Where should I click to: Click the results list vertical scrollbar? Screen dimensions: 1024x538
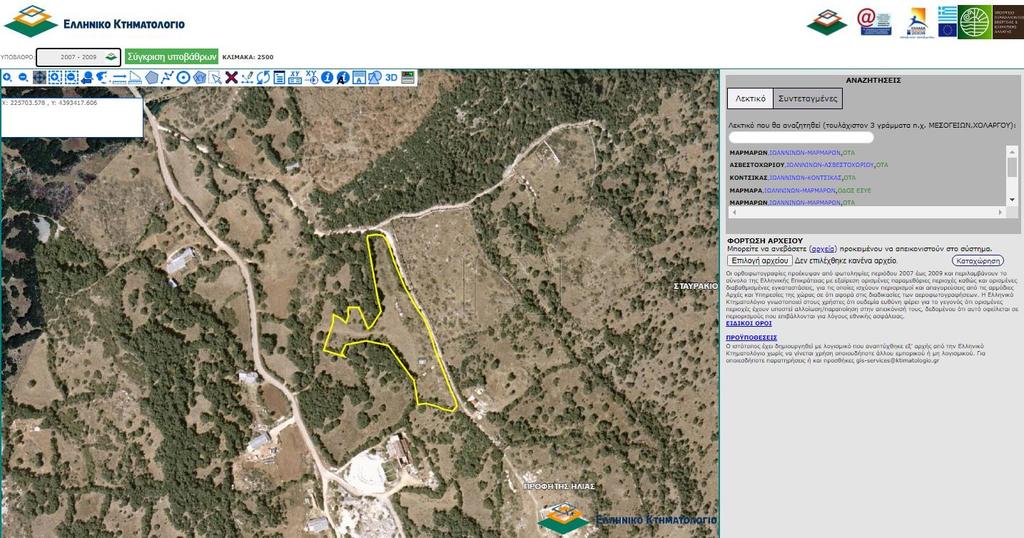(x=1012, y=176)
